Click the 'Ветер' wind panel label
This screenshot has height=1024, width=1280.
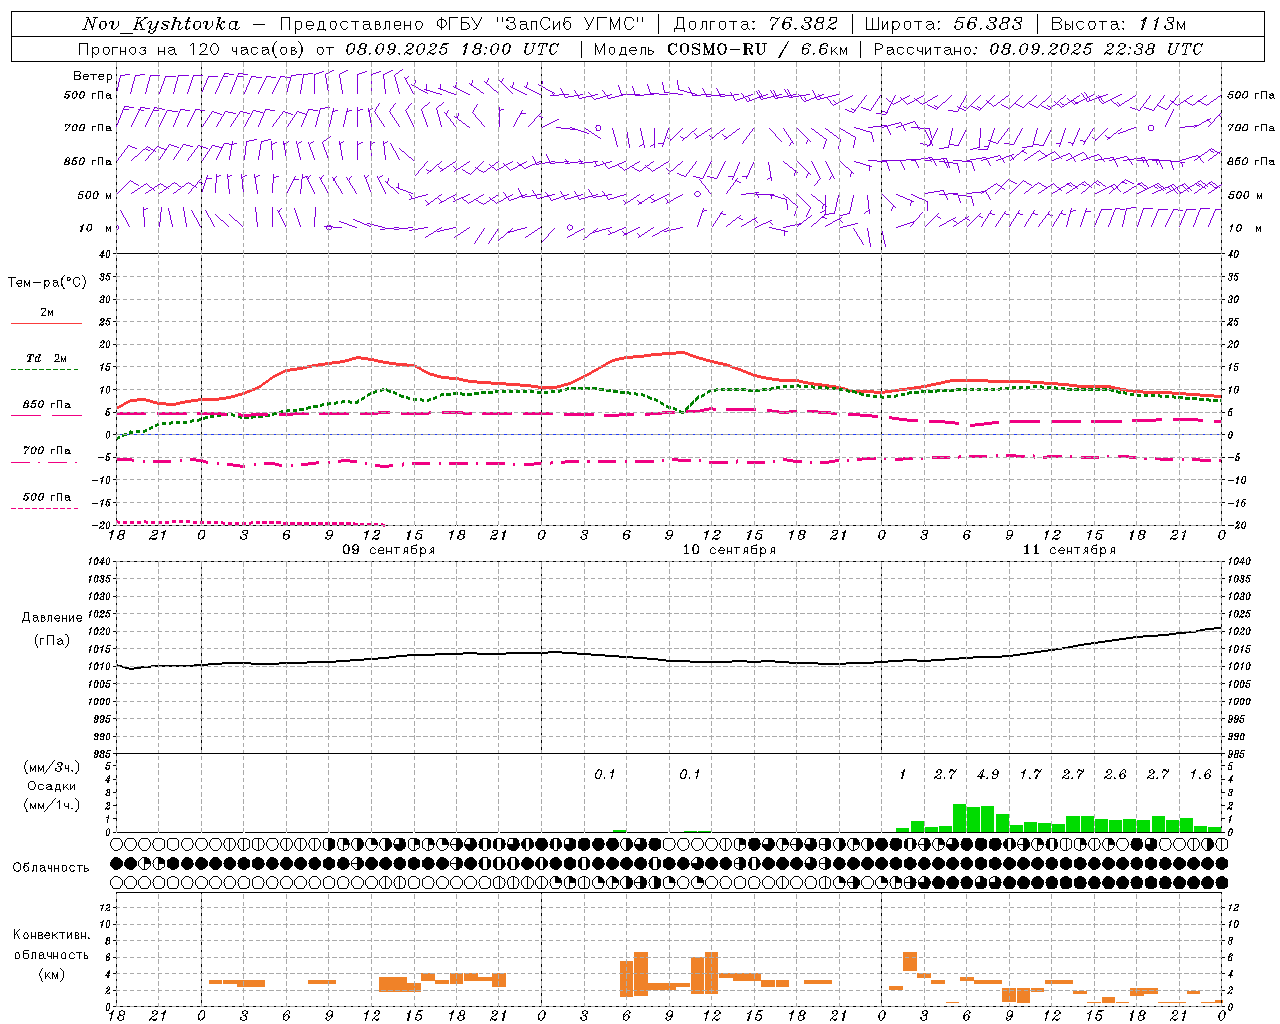92,76
